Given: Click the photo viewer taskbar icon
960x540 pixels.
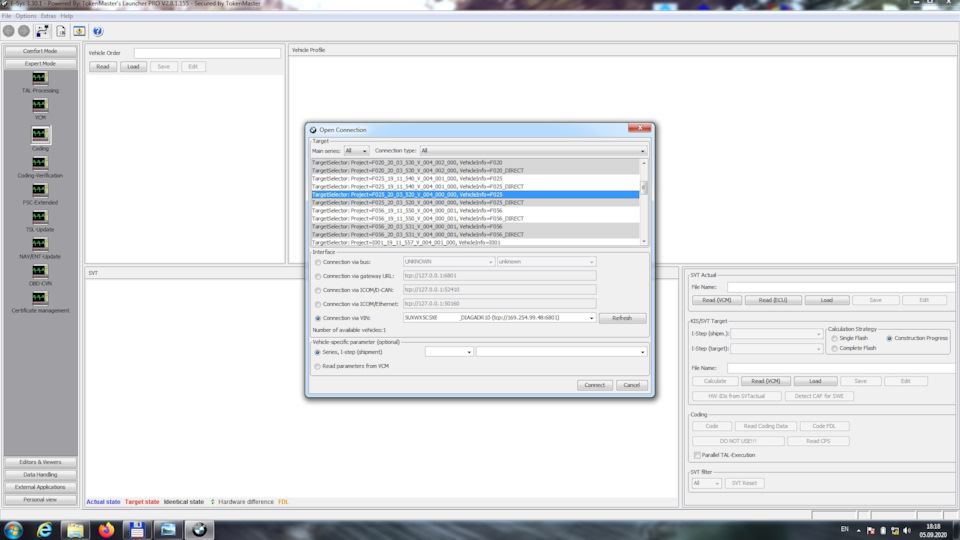Looking at the screenshot, I should tap(168, 530).
